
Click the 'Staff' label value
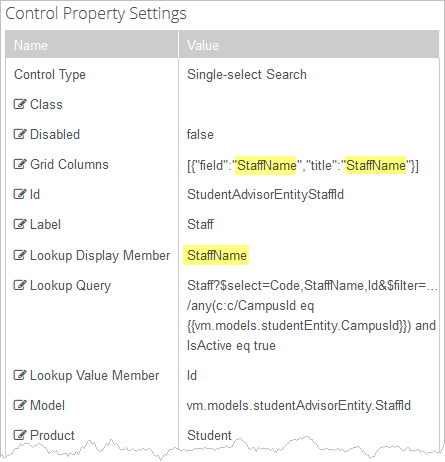pos(200,224)
